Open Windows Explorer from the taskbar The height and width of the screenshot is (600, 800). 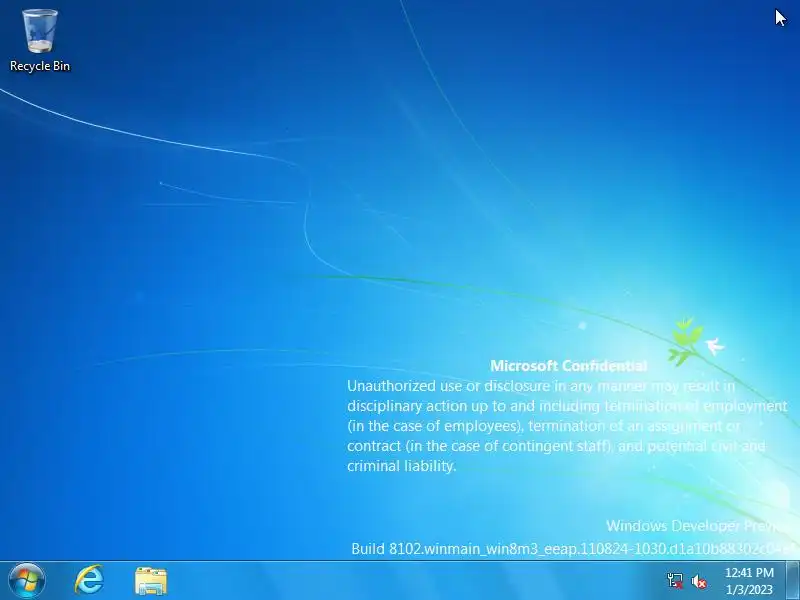151,581
